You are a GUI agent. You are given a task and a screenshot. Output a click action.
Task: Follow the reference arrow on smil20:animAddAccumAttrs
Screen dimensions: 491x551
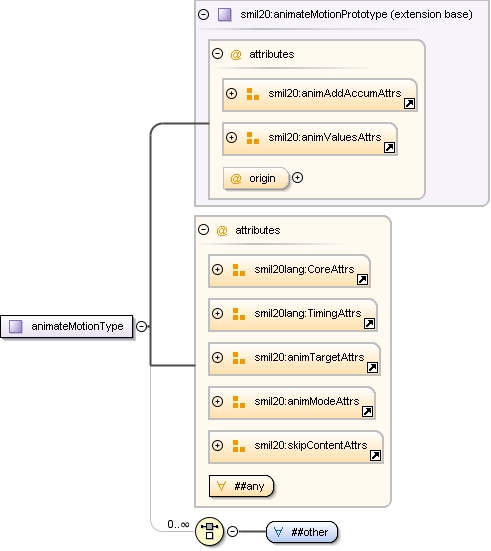coord(409,104)
